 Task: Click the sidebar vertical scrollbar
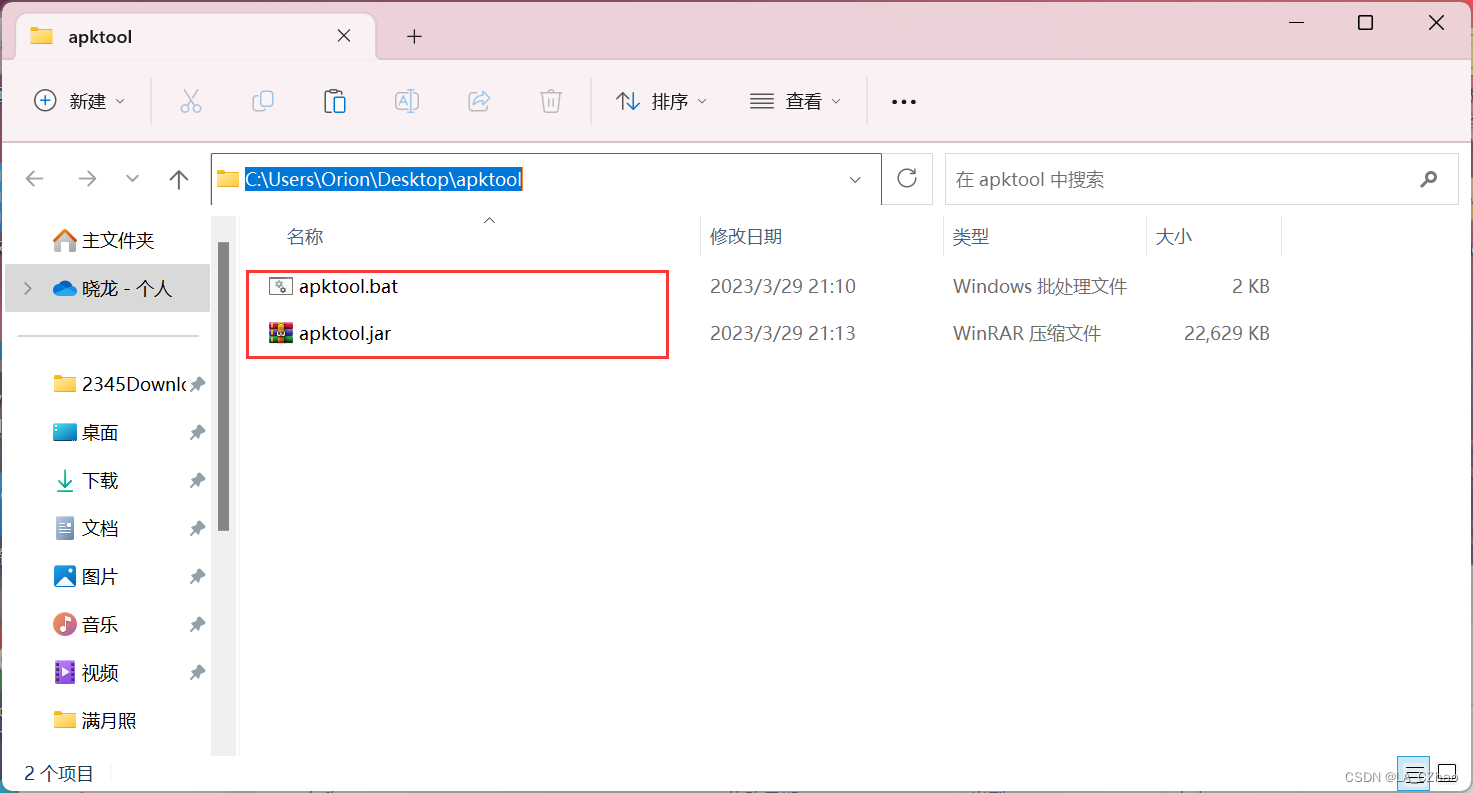pyautogui.click(x=224, y=386)
